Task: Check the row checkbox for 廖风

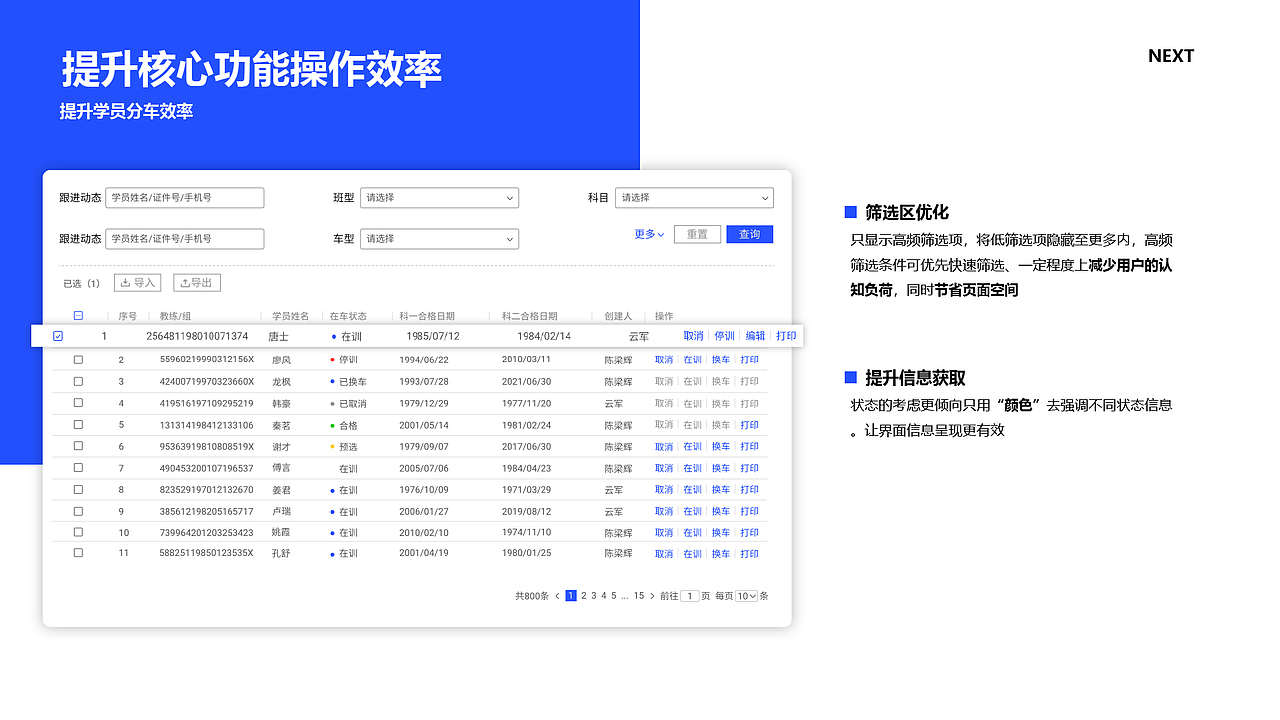Action: pyautogui.click(x=78, y=359)
